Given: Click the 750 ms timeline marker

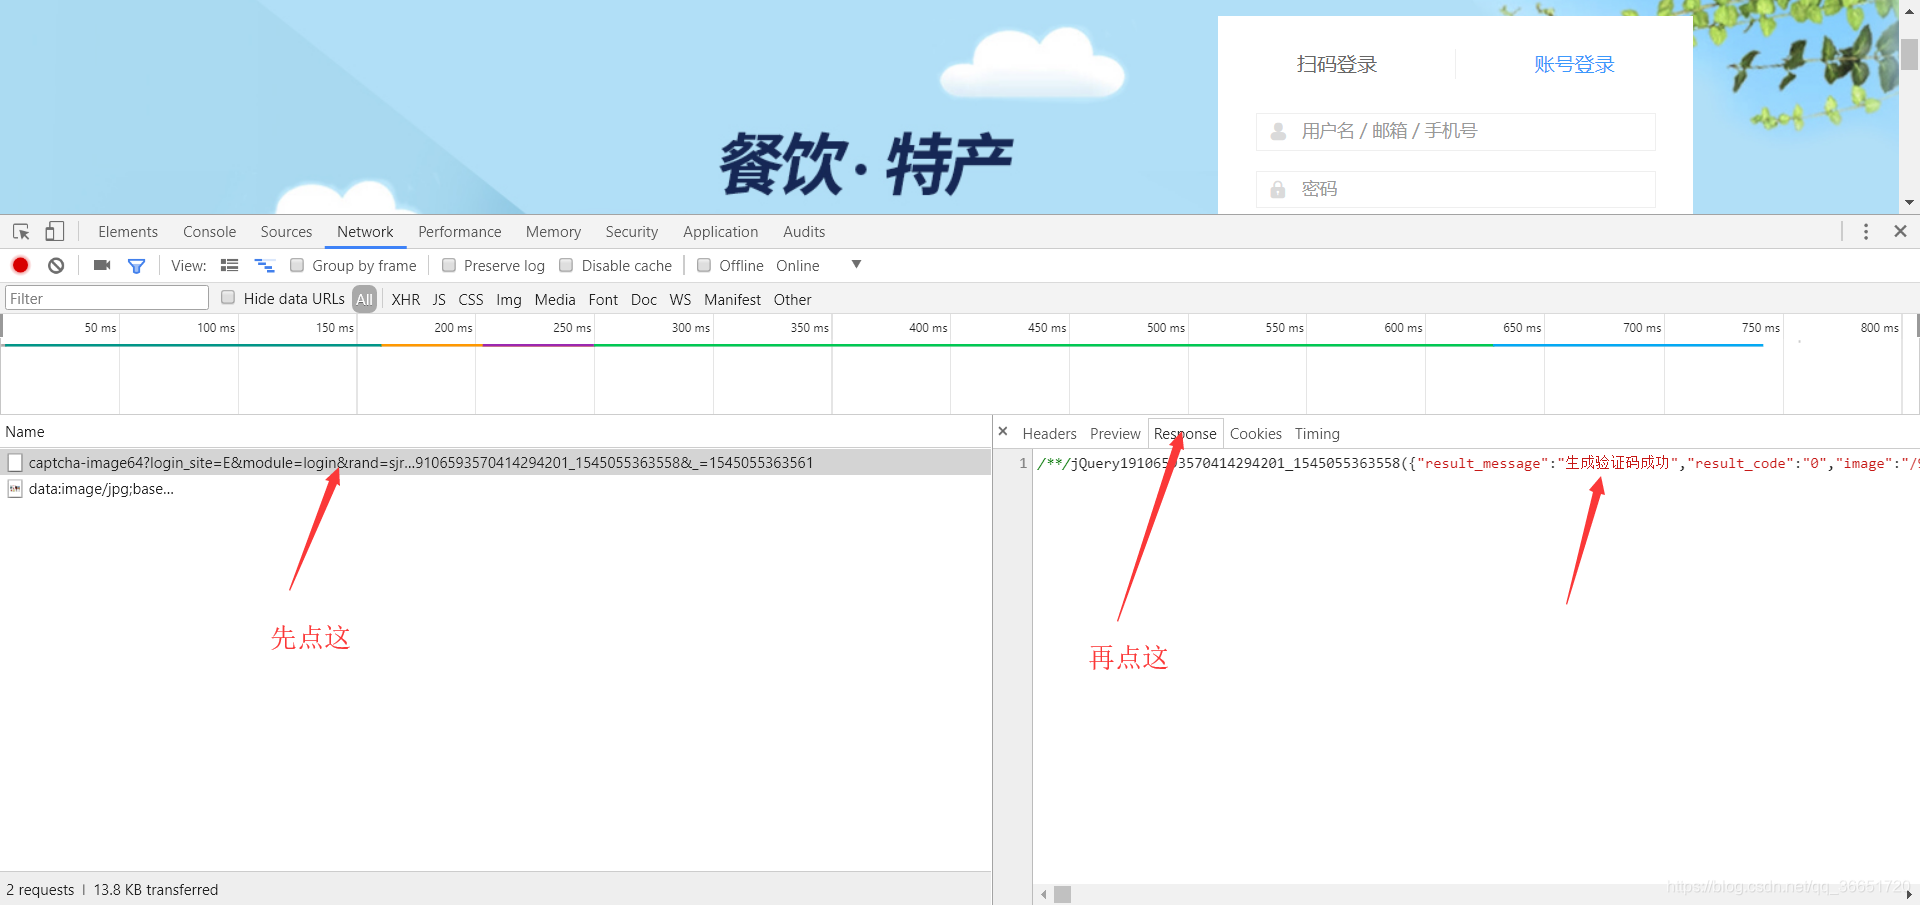Looking at the screenshot, I should click(x=1761, y=328).
